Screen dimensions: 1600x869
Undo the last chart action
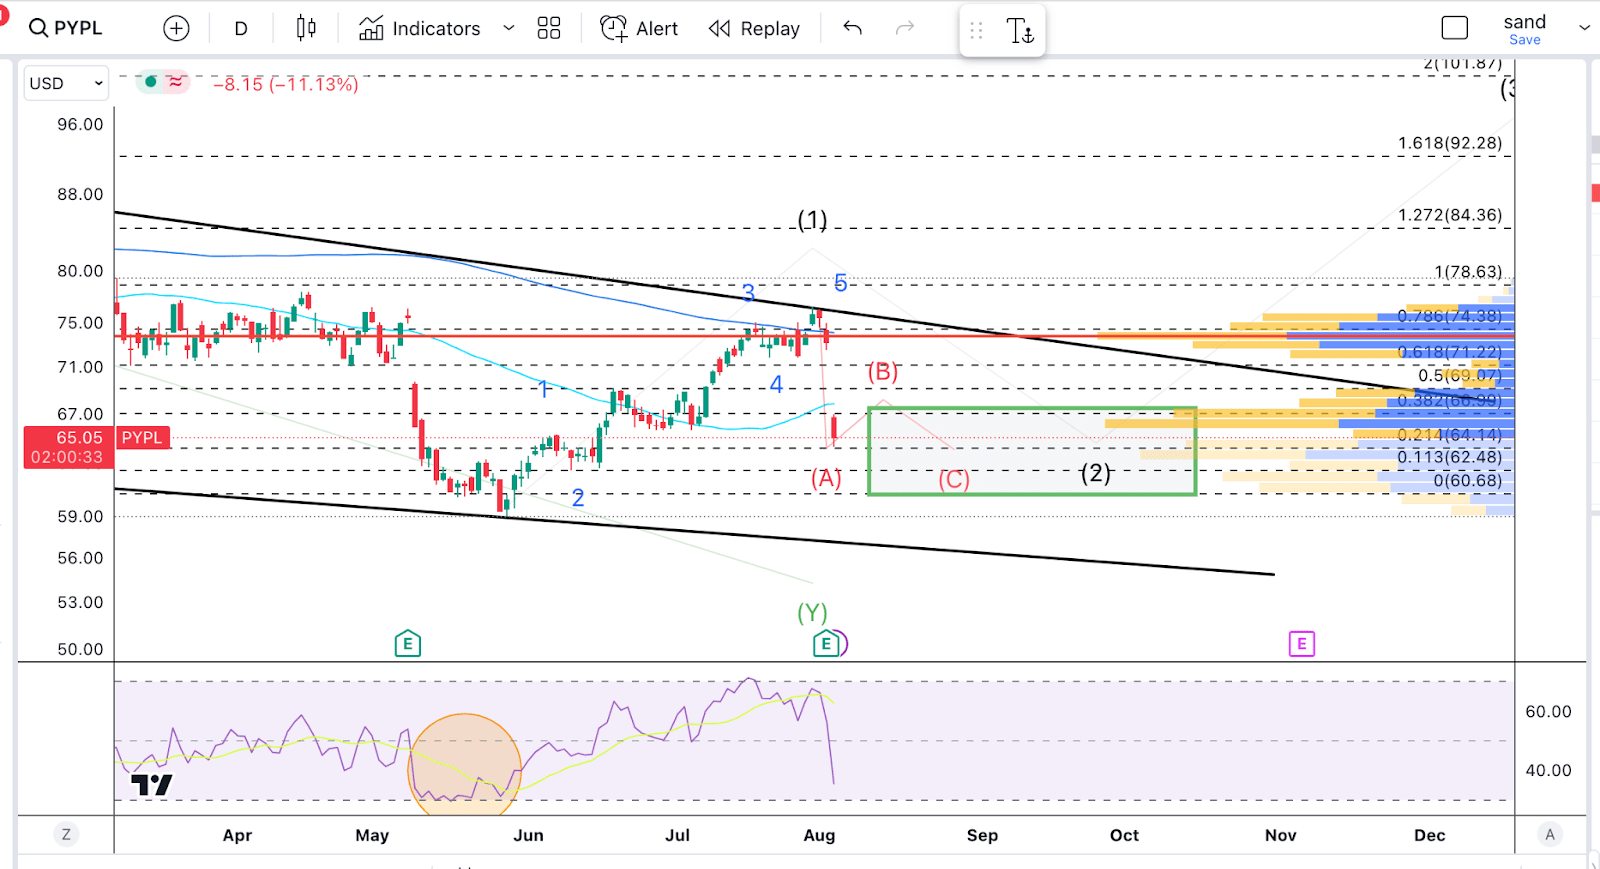pyautogui.click(x=852, y=28)
